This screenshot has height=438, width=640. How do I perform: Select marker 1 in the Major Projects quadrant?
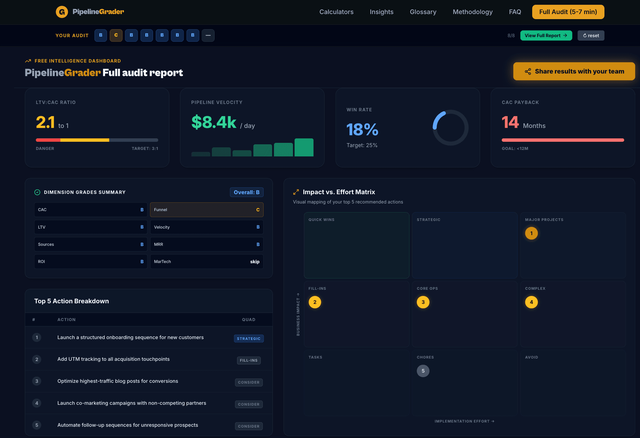[x=531, y=233]
